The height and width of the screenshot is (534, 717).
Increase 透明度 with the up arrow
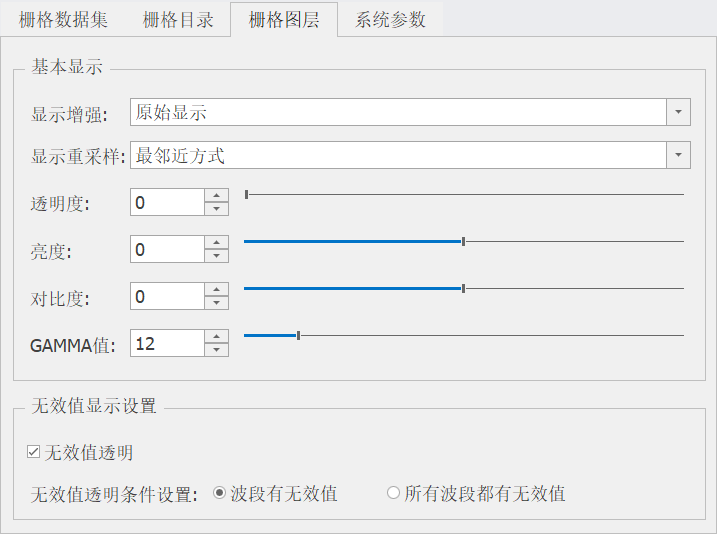point(217,196)
